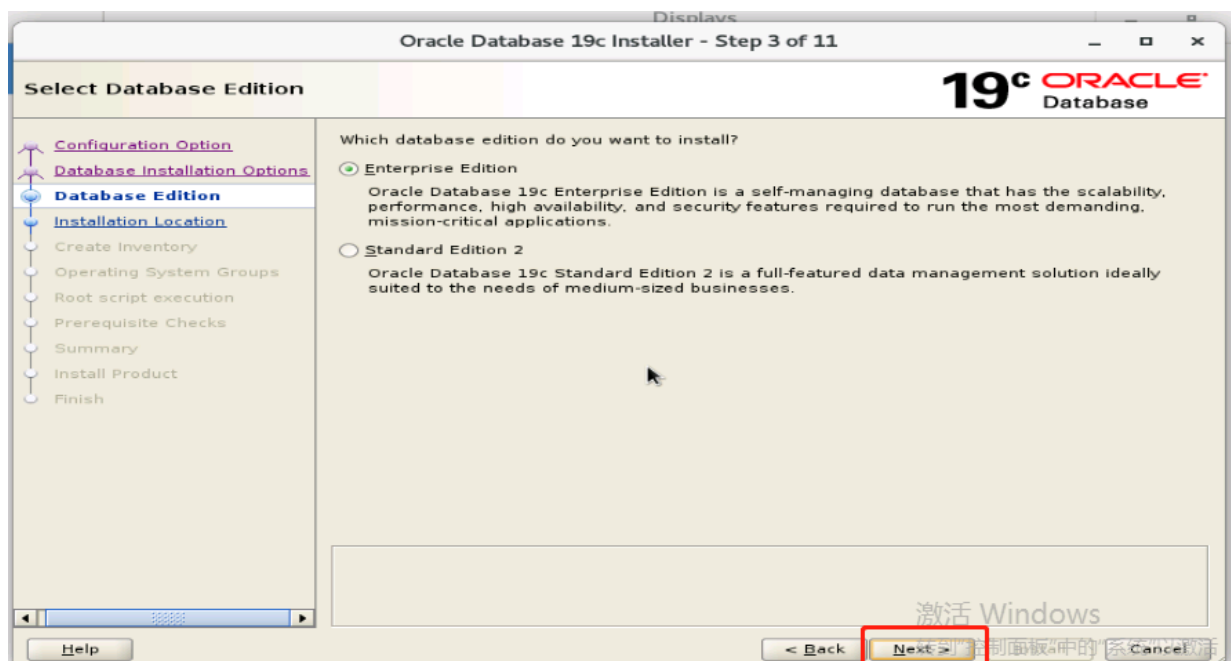
Task: Open the Installation Location step link
Action: [140, 222]
